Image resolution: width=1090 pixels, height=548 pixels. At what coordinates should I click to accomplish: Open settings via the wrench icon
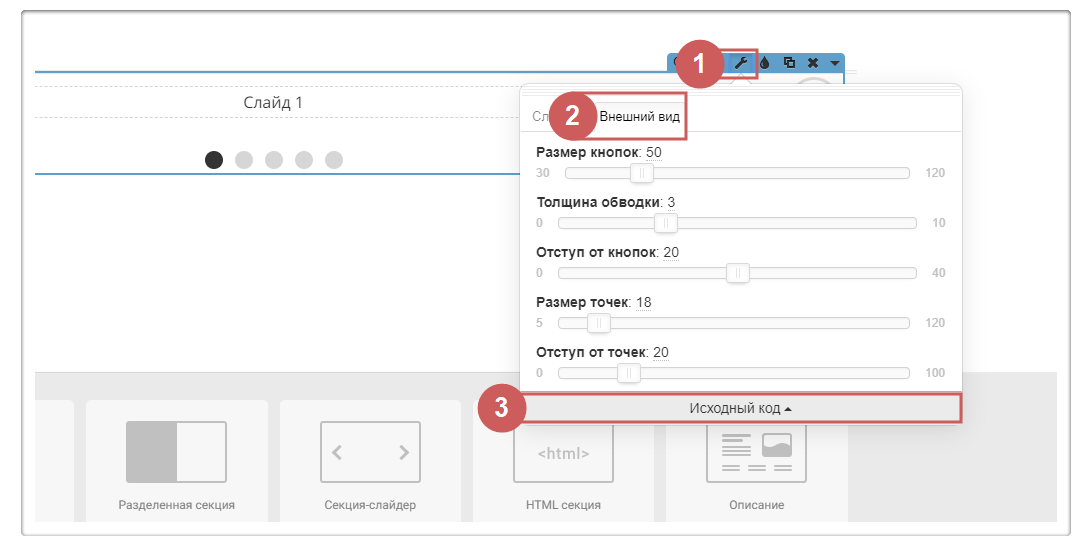tap(741, 63)
